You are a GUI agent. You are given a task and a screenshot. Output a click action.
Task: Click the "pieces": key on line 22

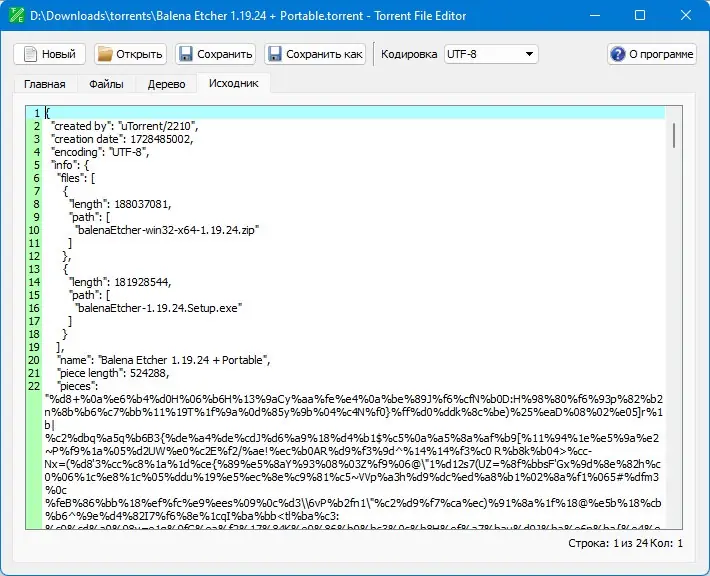[77, 386]
